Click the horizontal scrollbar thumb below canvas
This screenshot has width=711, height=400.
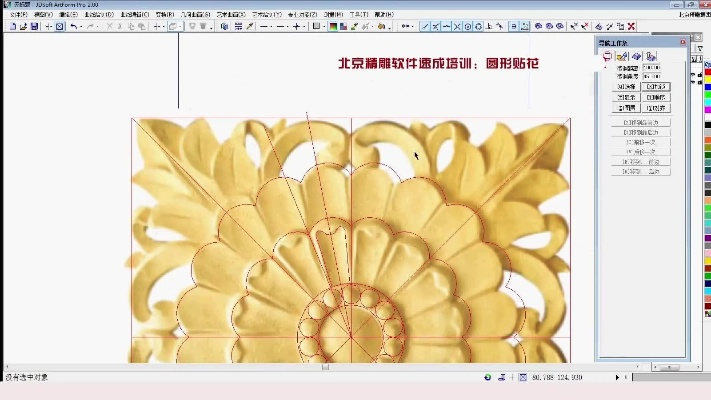(325, 367)
